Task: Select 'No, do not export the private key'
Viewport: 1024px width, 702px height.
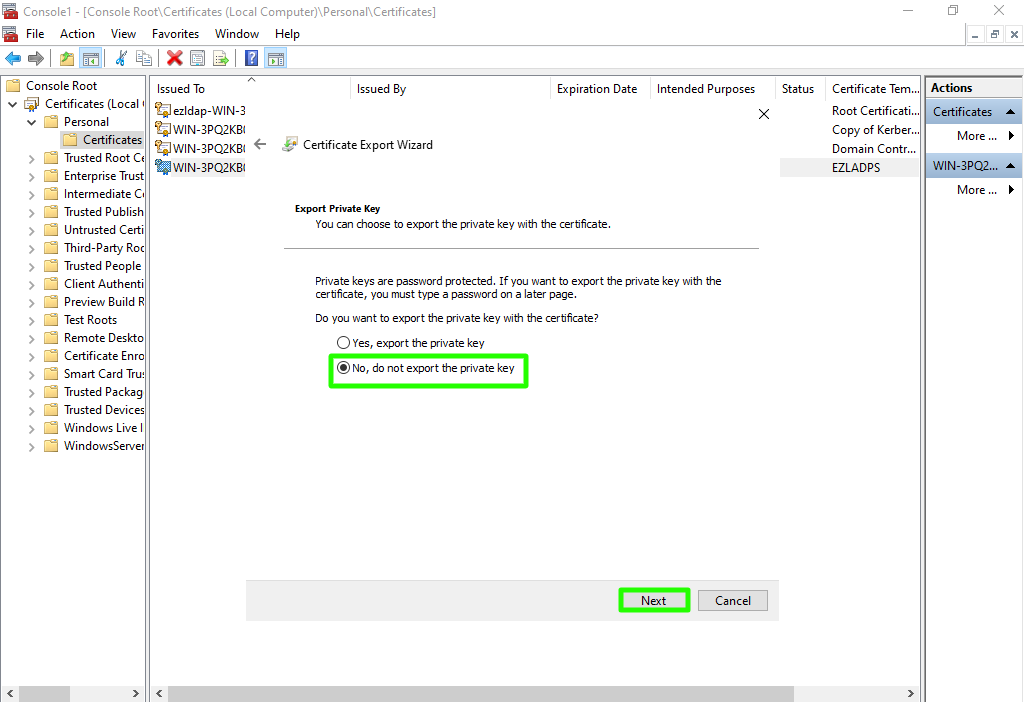Action: 344,368
